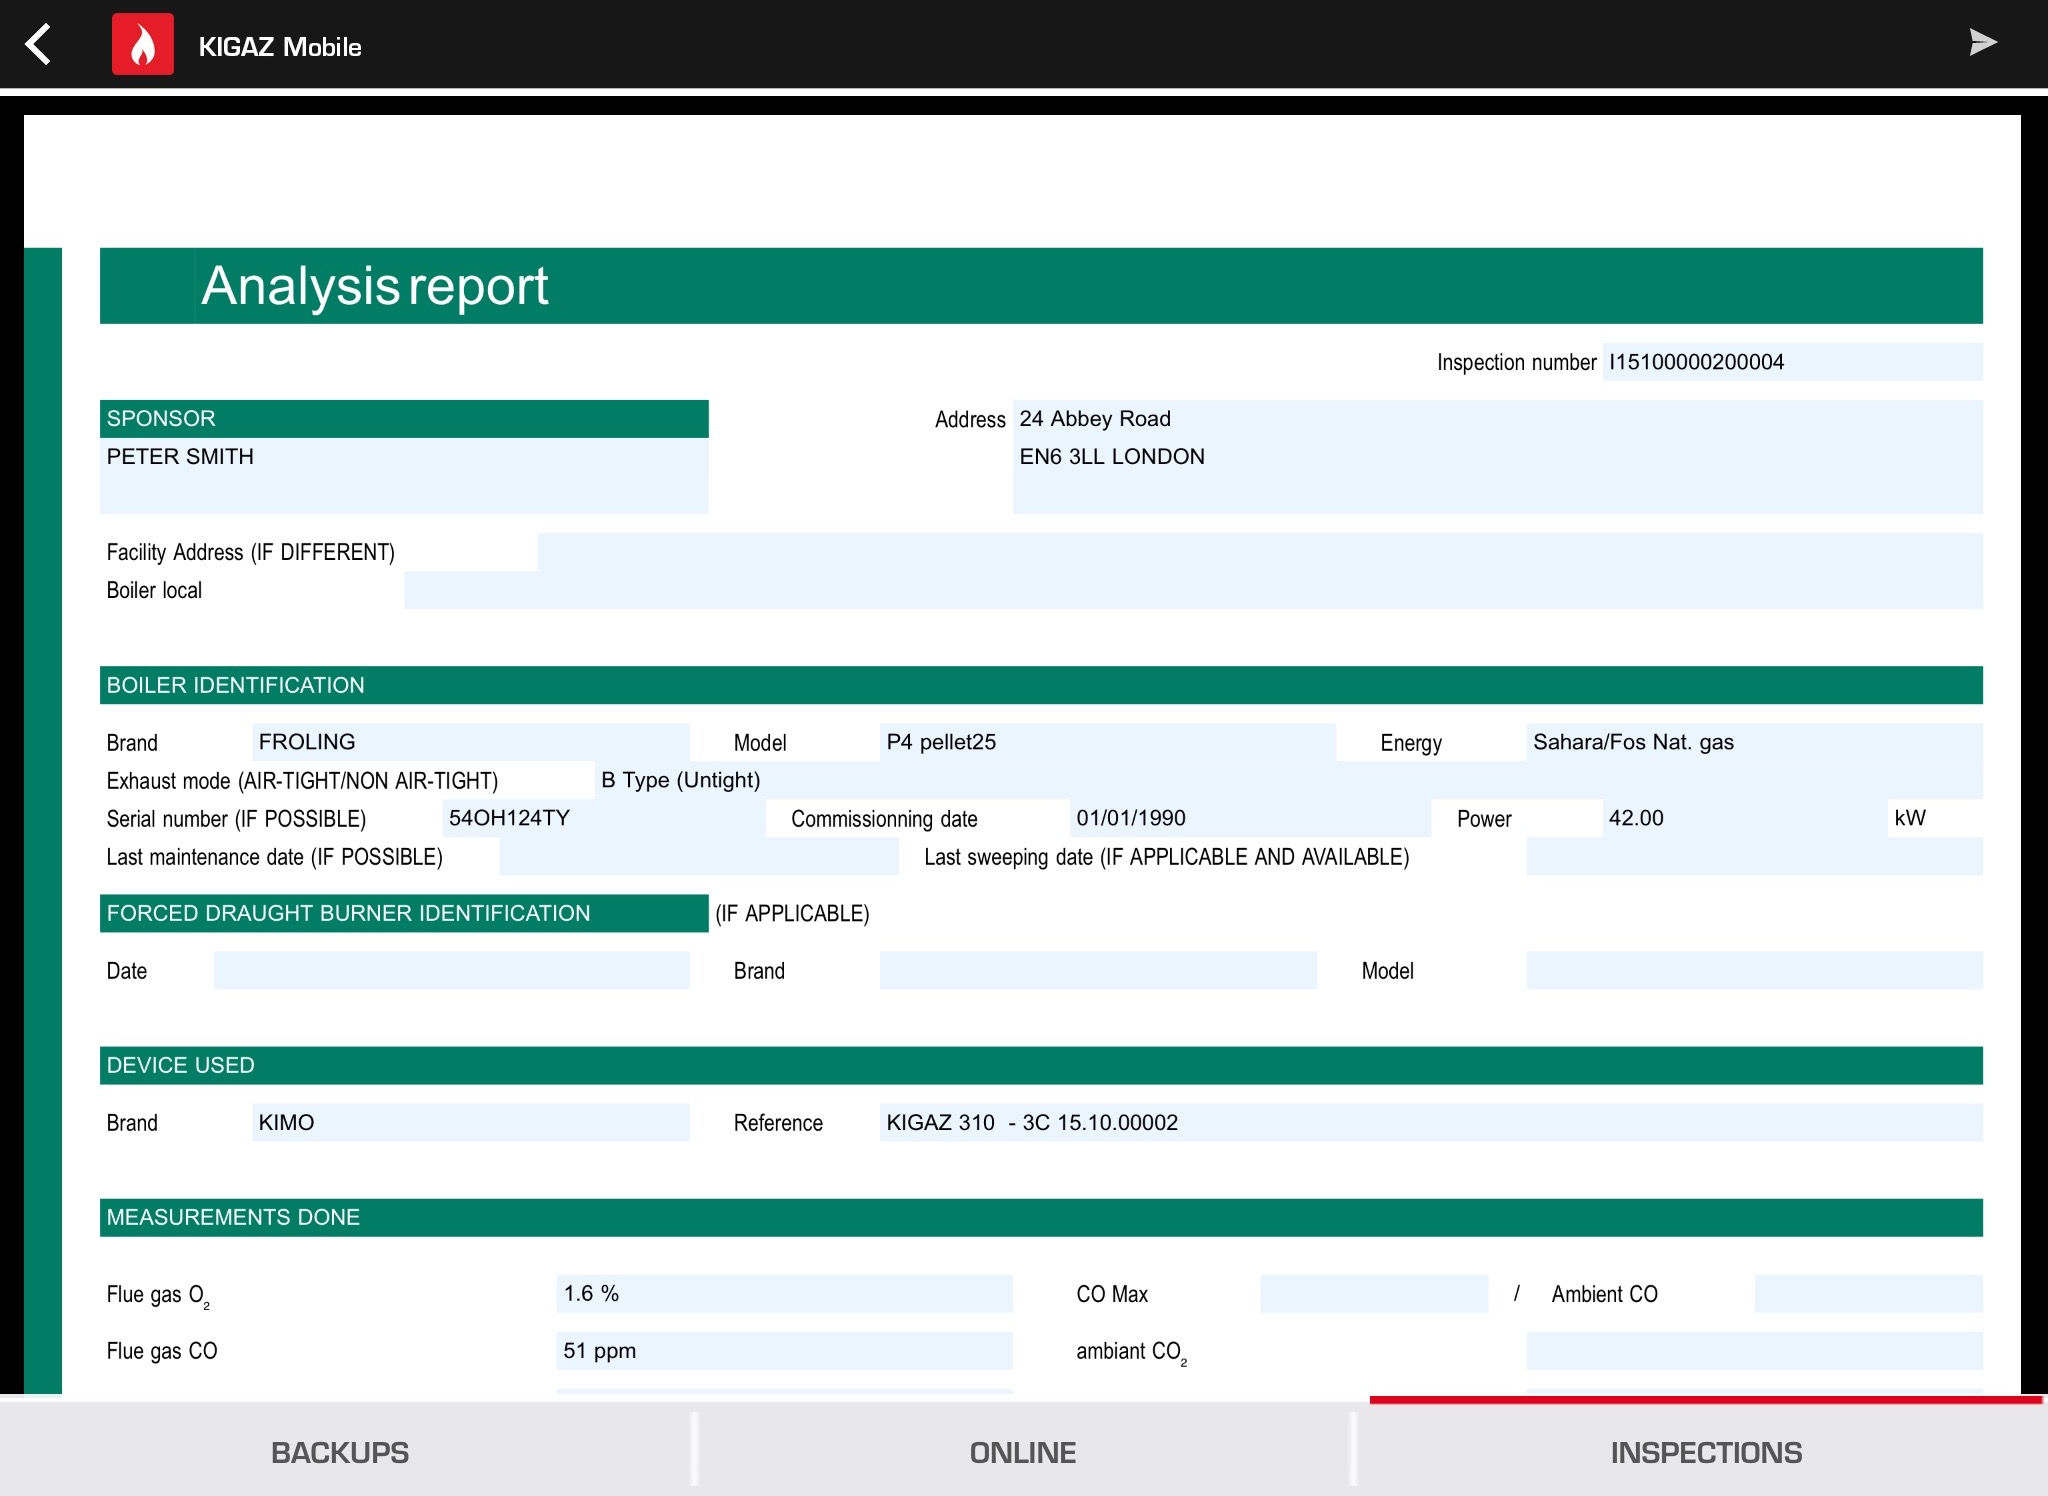Viewport: 2048px width, 1496px height.
Task: Click the Analysis report title banner
Action: 1041,286
